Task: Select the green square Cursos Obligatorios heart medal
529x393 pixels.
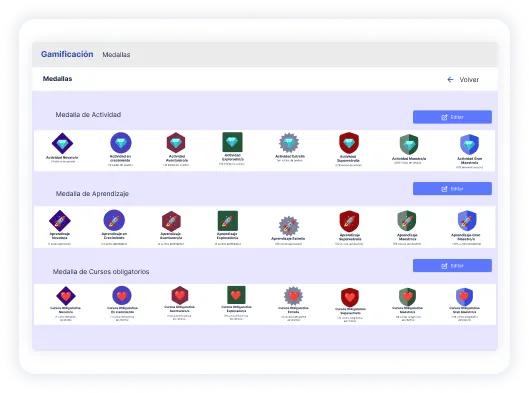Action: point(236,295)
